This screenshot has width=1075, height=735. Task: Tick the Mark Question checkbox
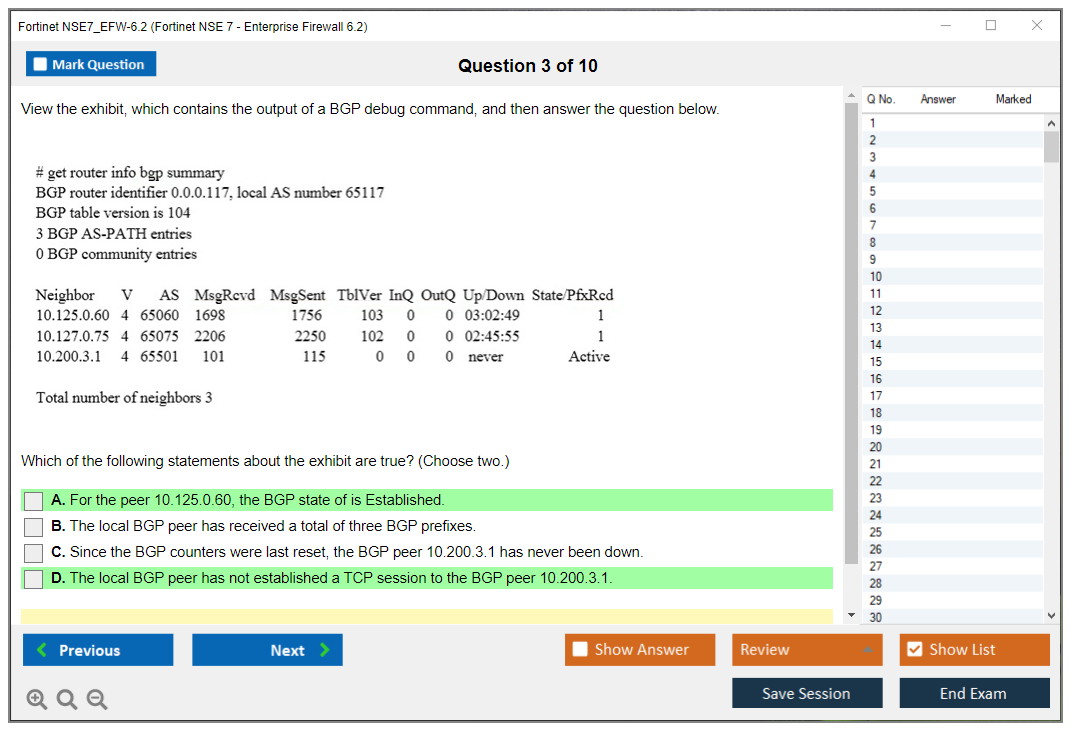pyautogui.click(x=41, y=64)
